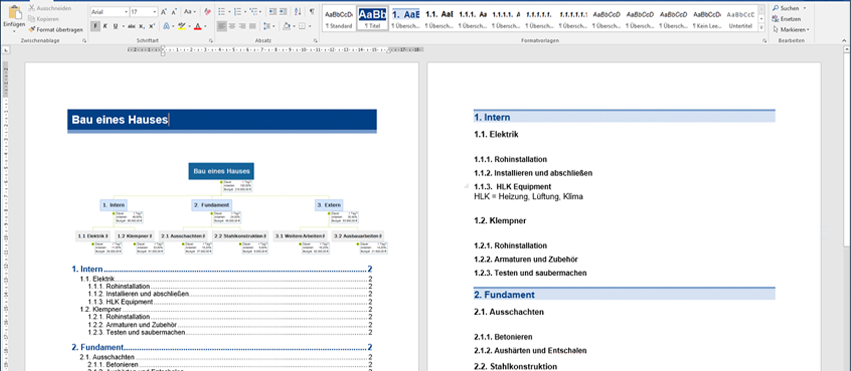
Task: Click the line spacing icon
Action: [x=266, y=26]
